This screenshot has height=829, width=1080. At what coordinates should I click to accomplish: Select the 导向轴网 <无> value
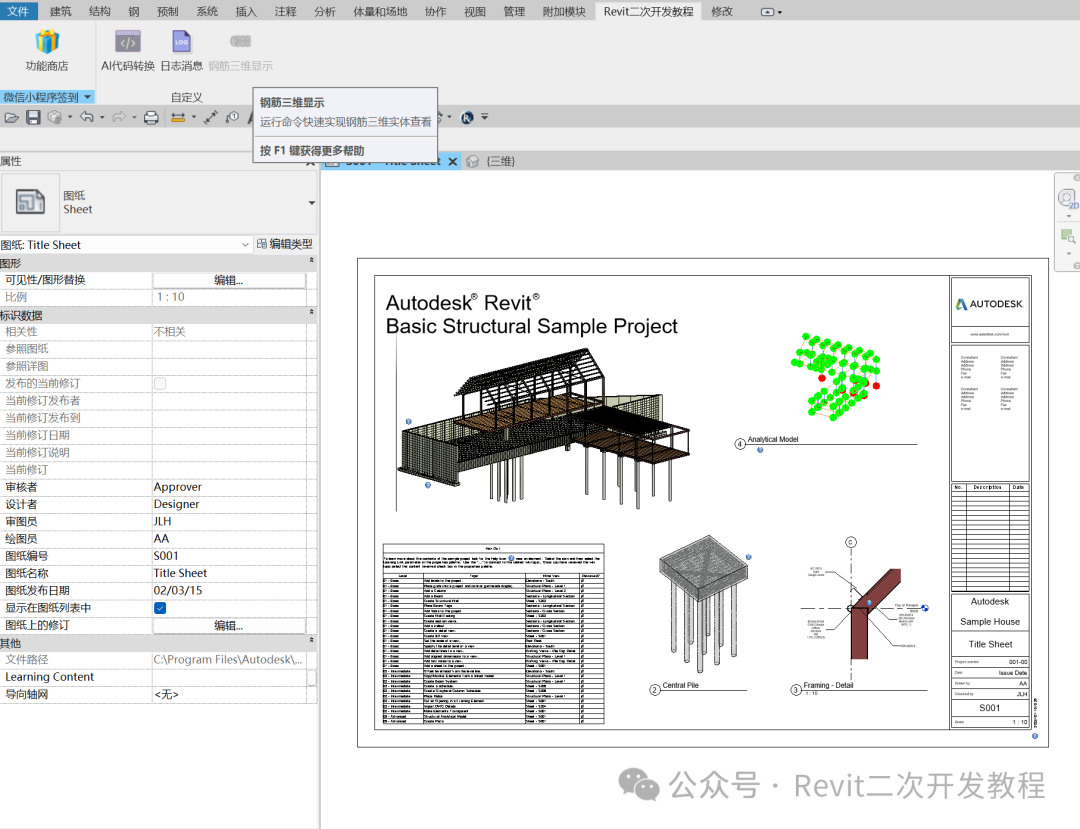pyautogui.click(x=229, y=695)
